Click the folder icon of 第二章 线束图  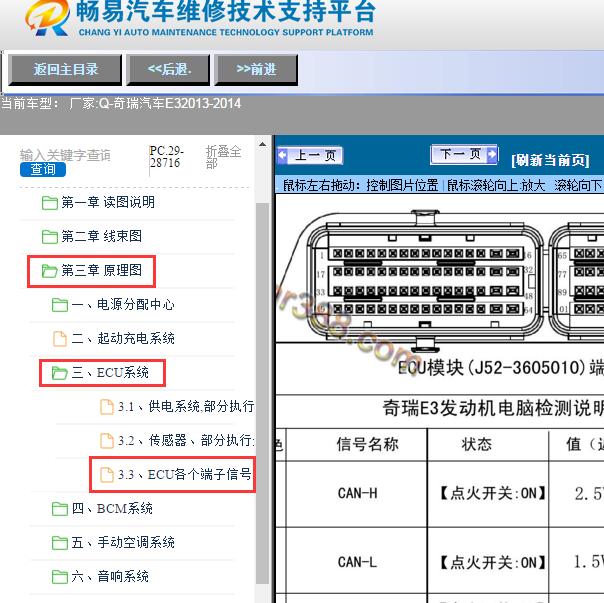50,237
